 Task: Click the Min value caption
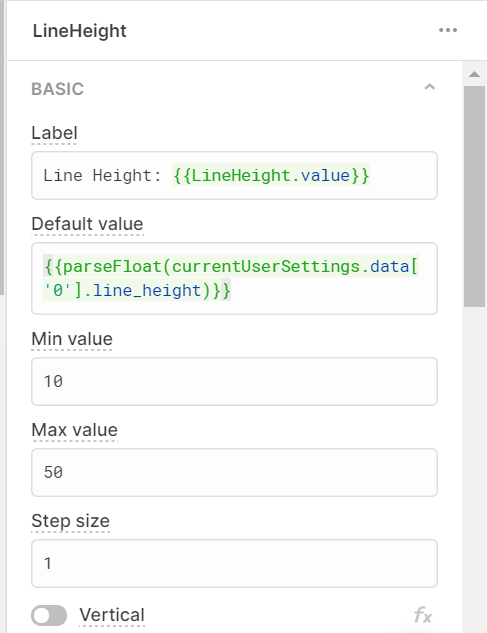click(x=72, y=339)
